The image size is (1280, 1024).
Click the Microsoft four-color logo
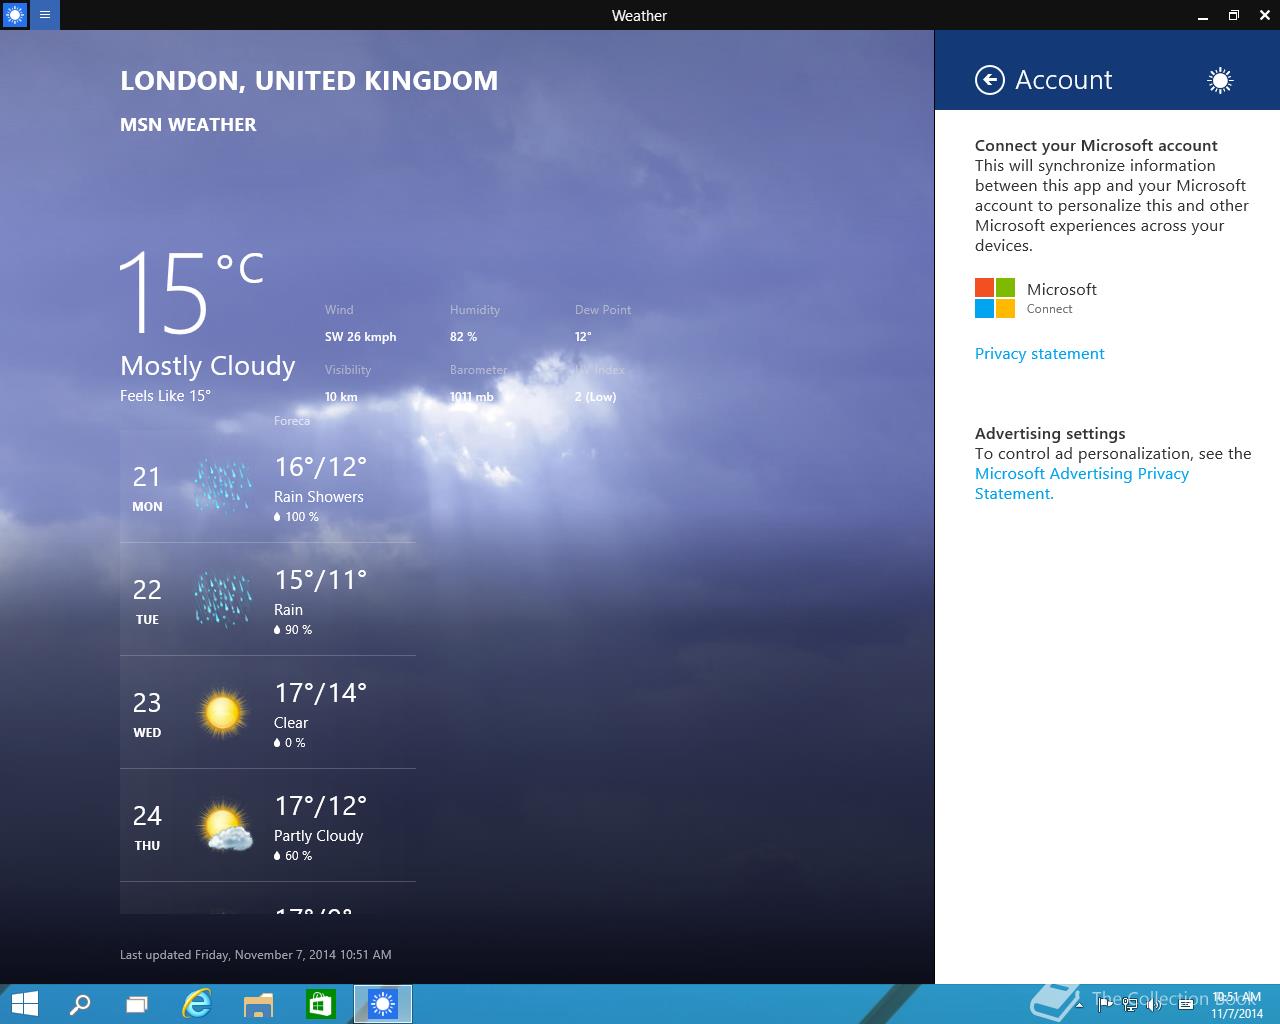coord(995,298)
